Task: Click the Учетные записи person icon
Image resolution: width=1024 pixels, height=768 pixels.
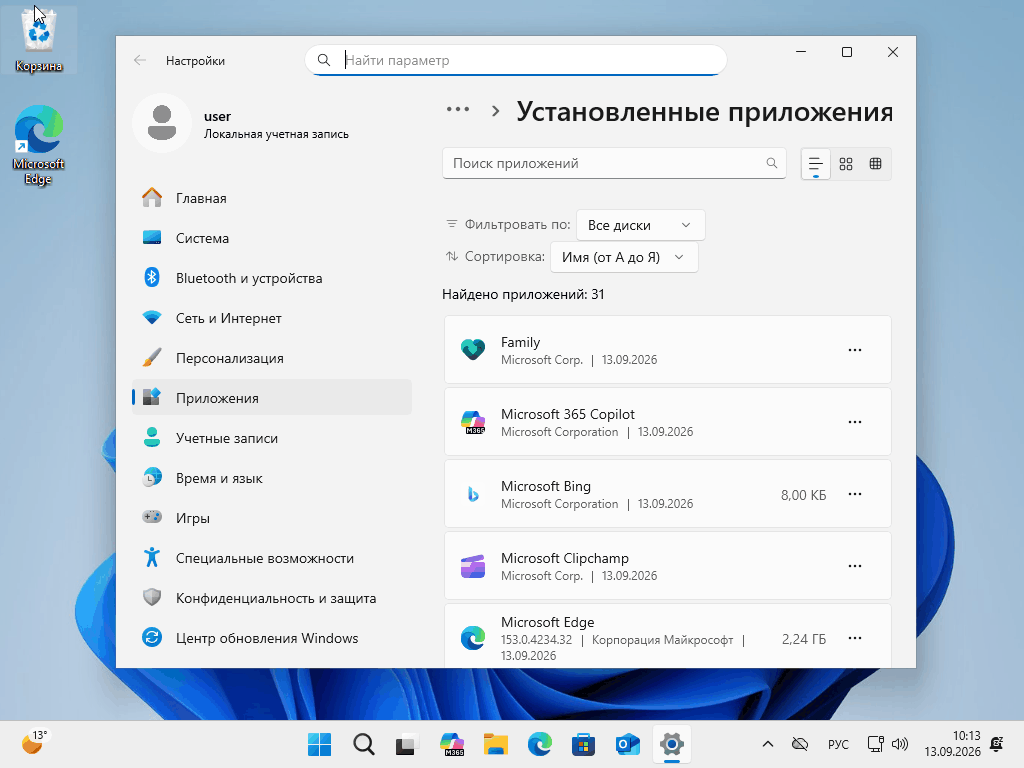Action: coord(152,438)
